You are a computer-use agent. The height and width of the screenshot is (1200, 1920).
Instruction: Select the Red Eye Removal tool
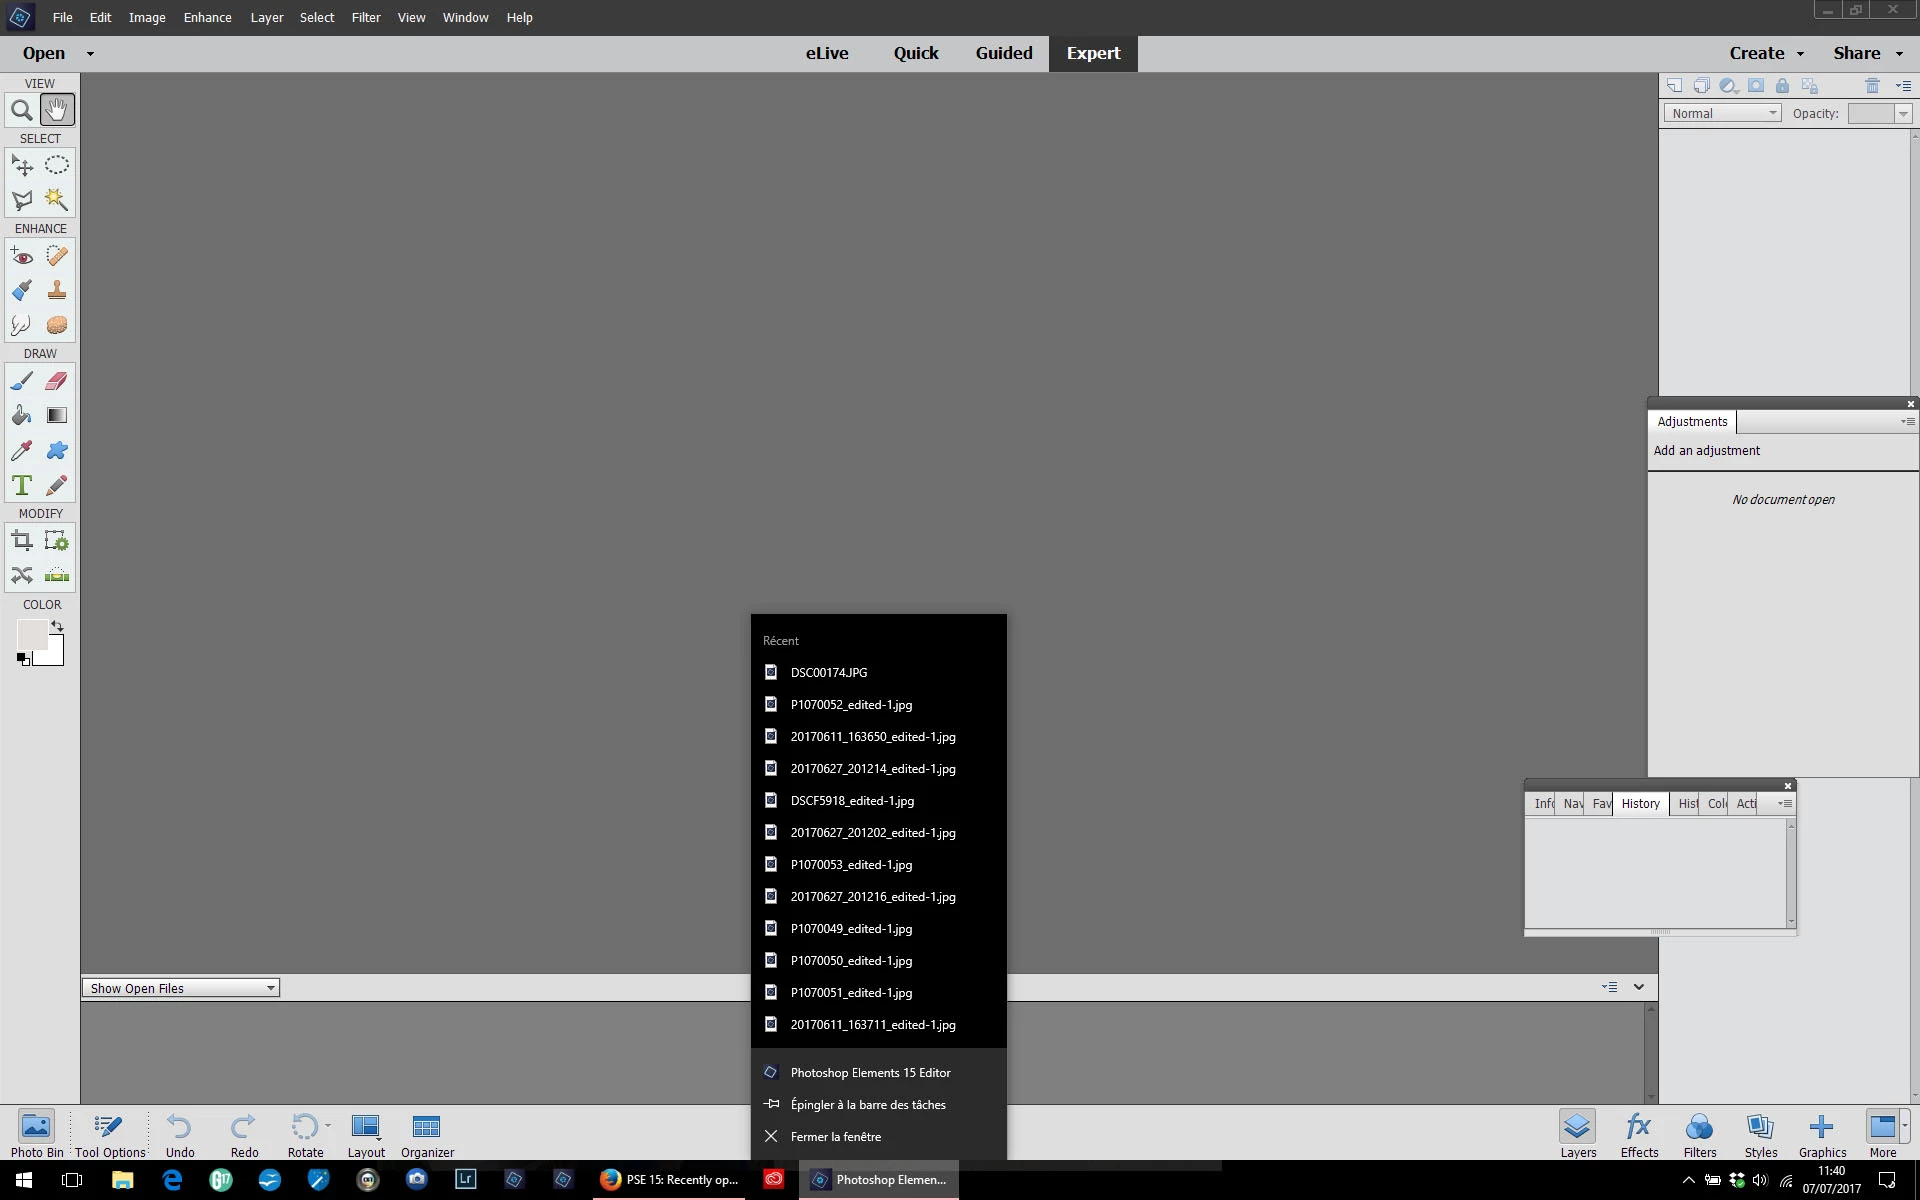pos(21,256)
